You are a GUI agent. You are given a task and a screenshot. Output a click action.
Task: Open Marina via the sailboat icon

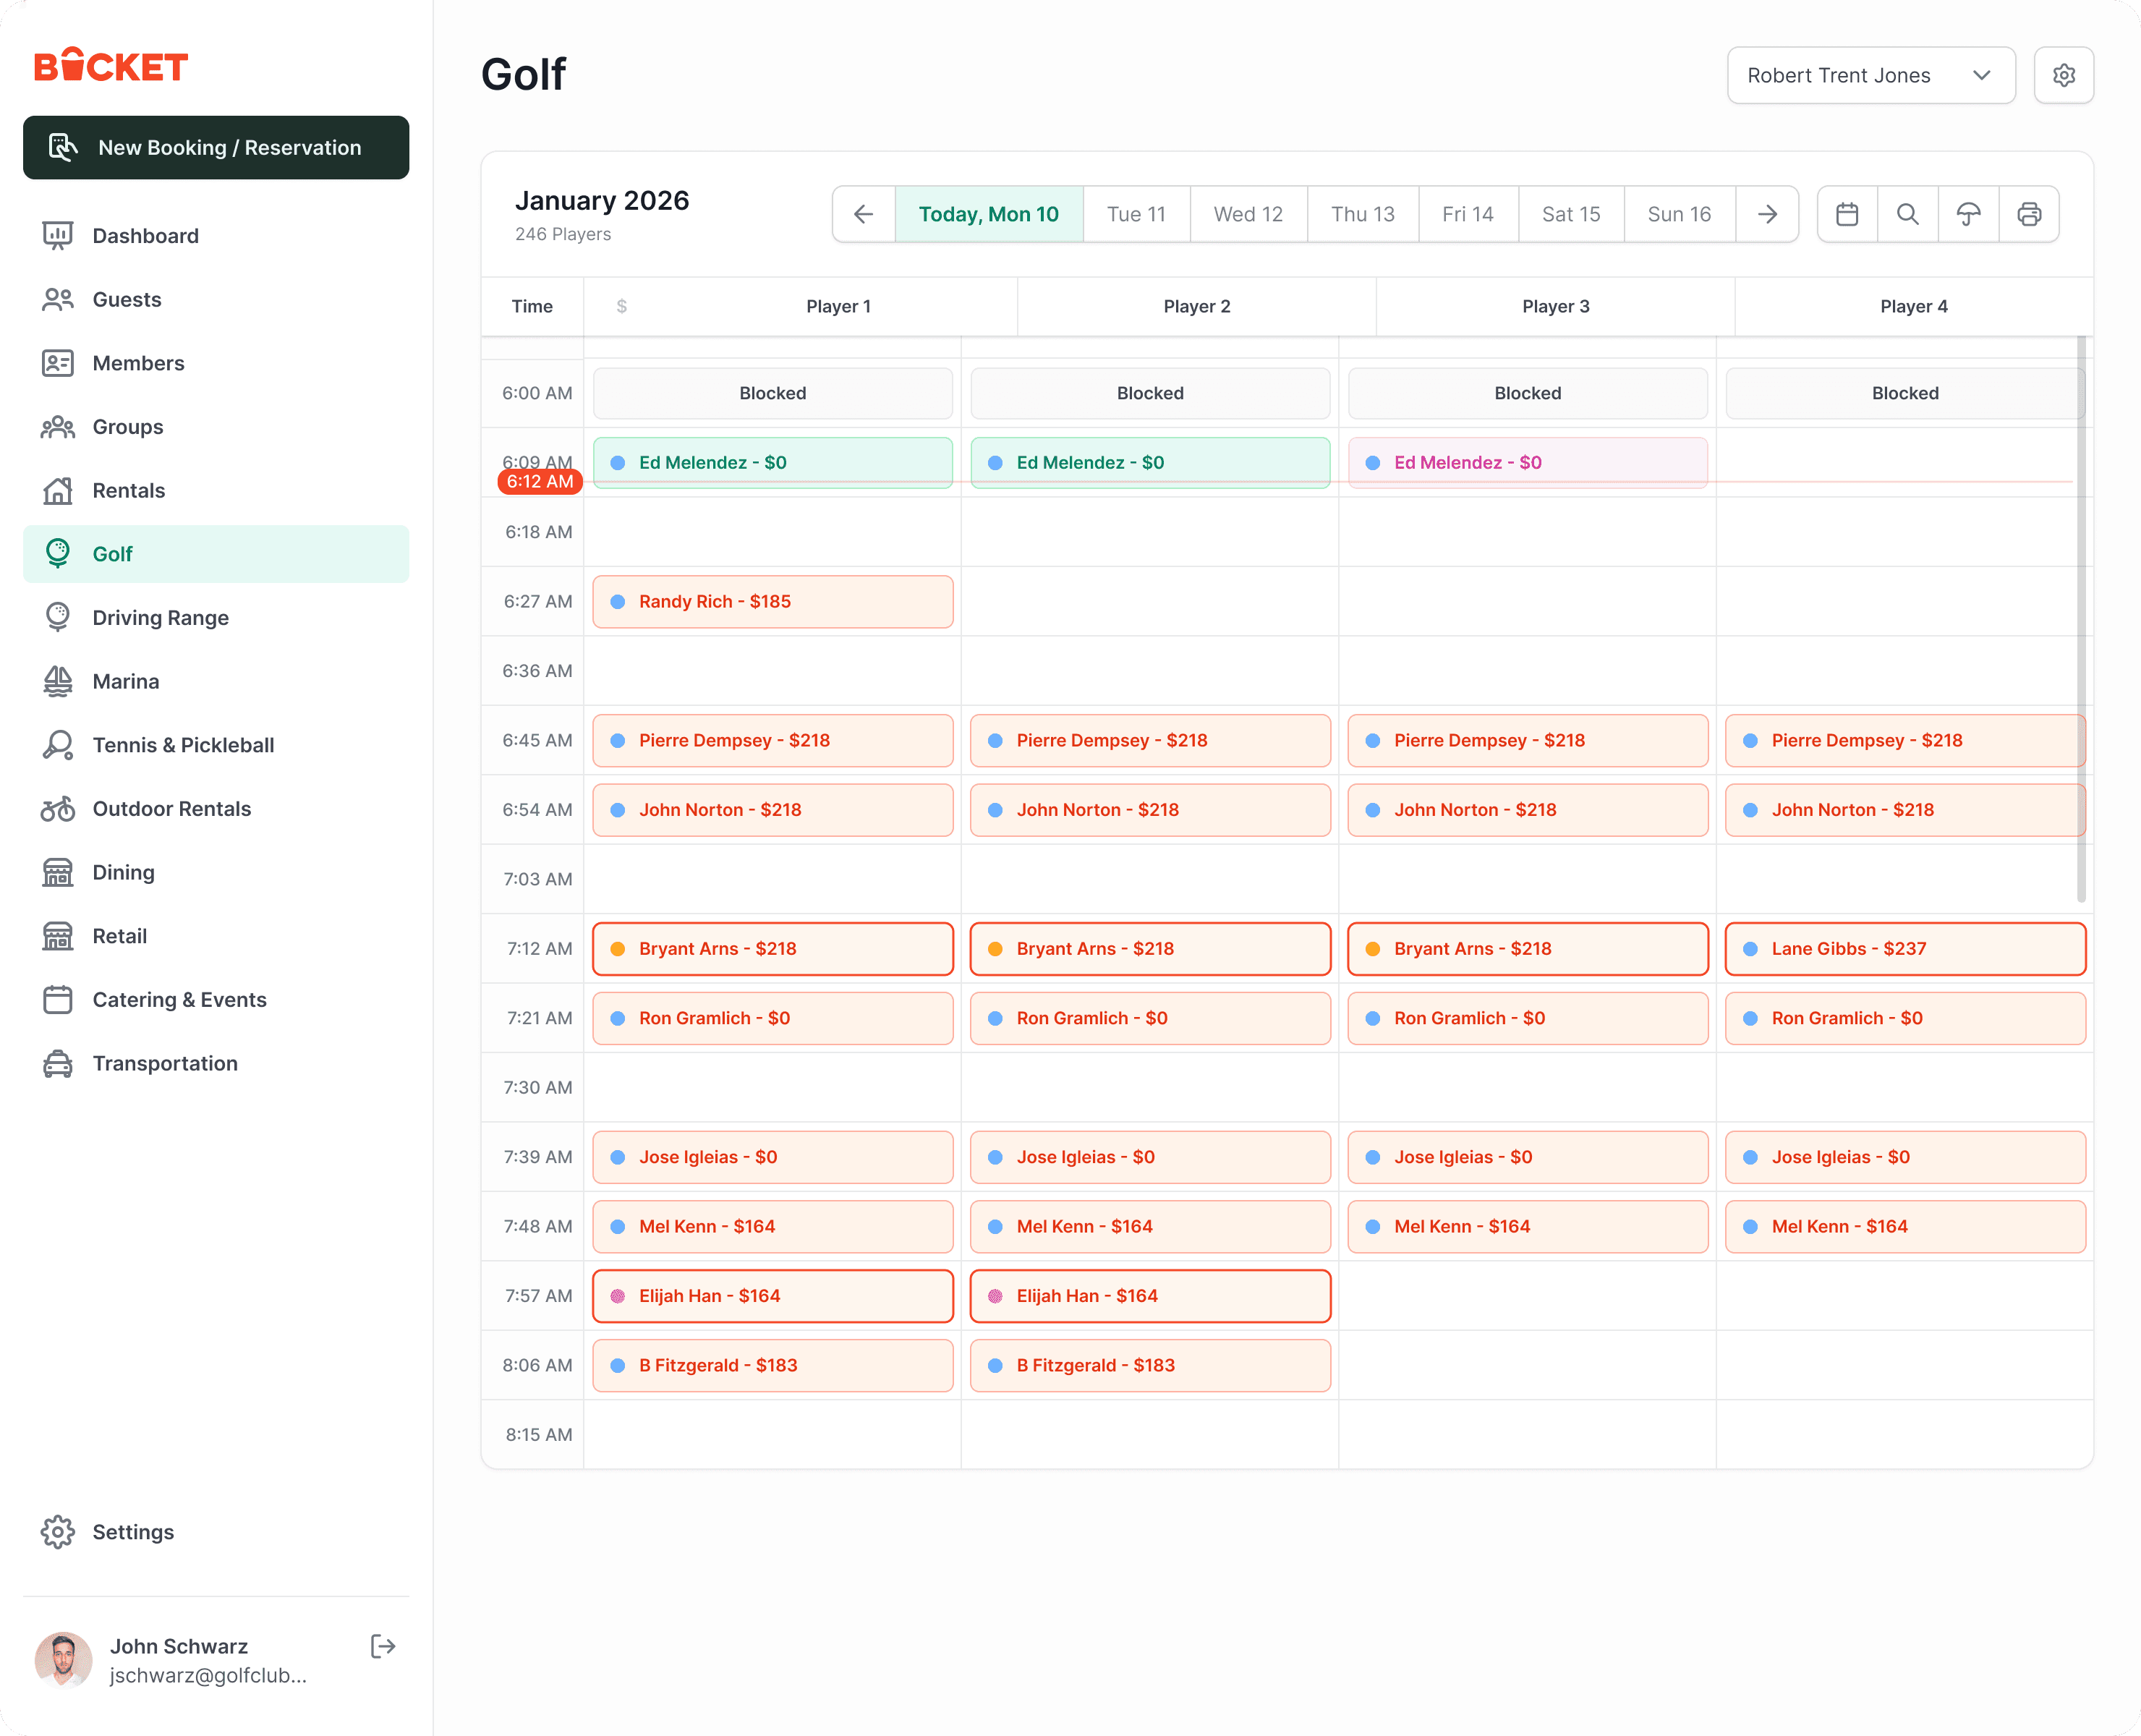58,681
